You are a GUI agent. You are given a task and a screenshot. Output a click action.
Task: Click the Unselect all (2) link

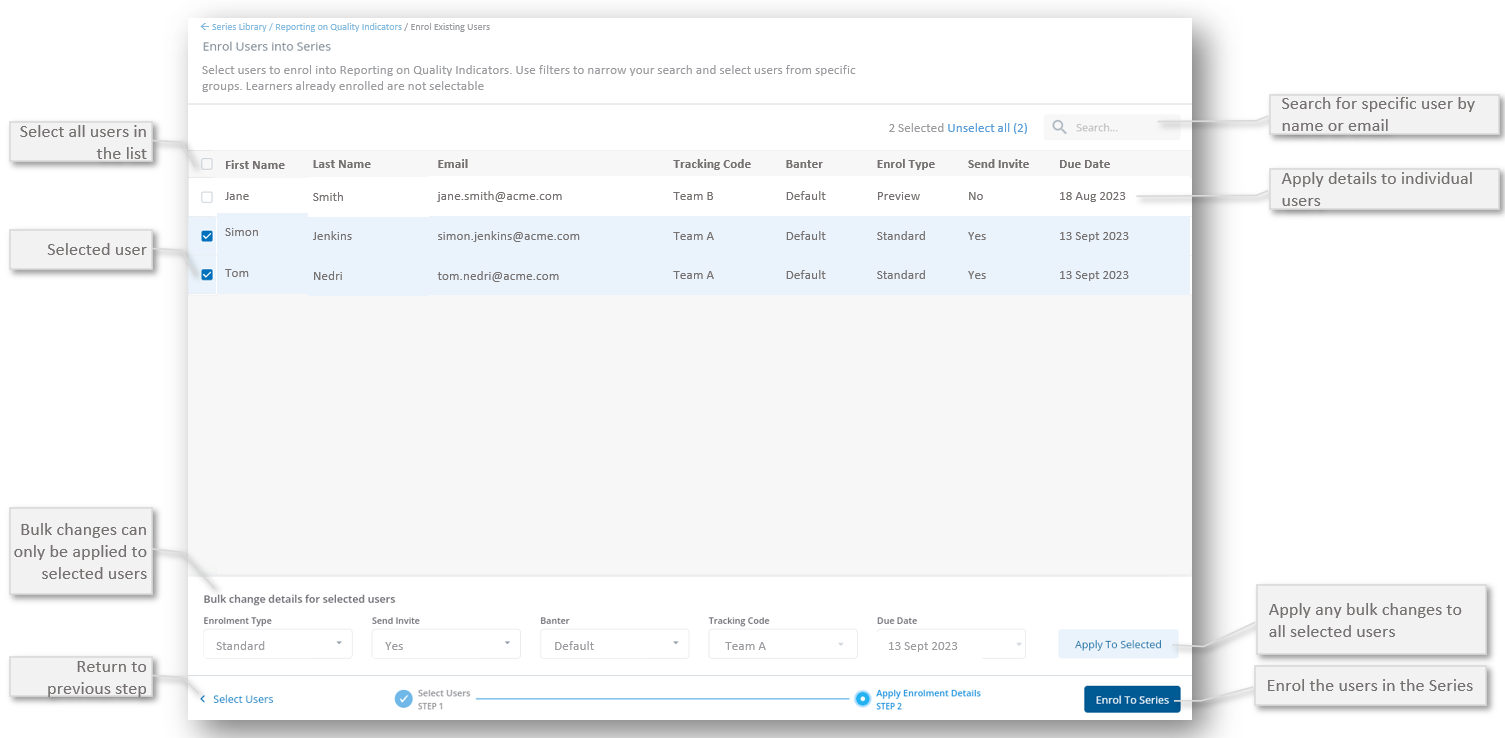[987, 128]
